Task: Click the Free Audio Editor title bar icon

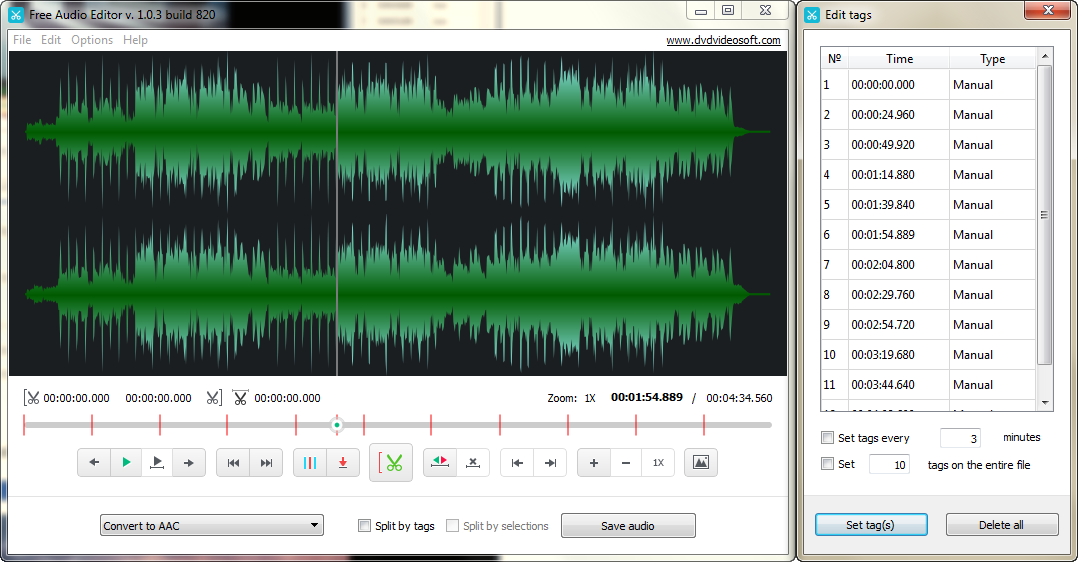Action: tap(16, 14)
